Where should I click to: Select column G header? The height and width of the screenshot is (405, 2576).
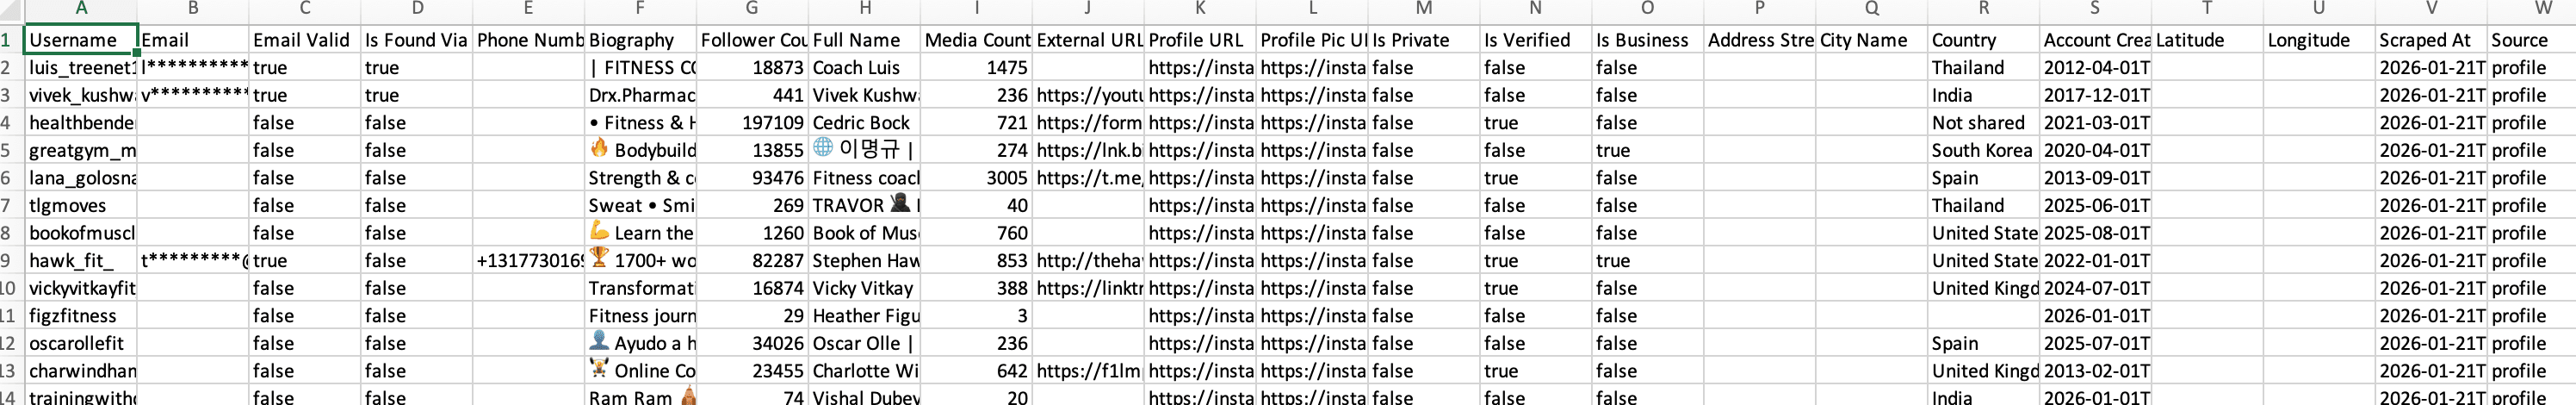[751, 9]
